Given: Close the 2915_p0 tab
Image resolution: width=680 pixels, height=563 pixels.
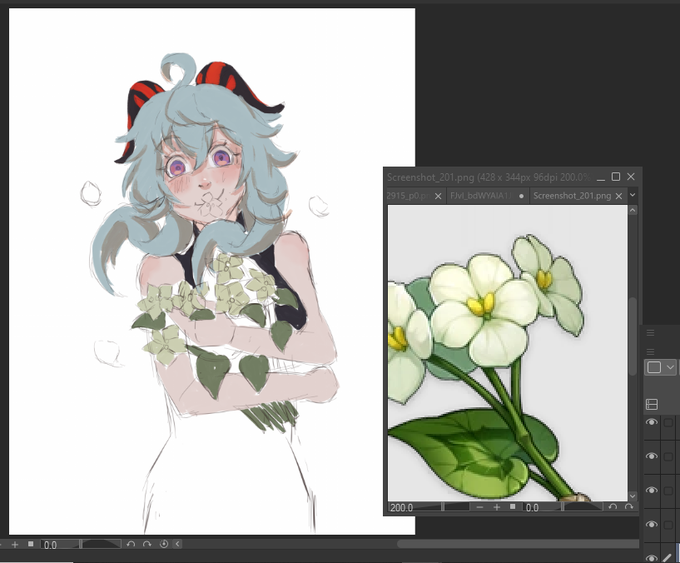Looking at the screenshot, I should click(438, 196).
